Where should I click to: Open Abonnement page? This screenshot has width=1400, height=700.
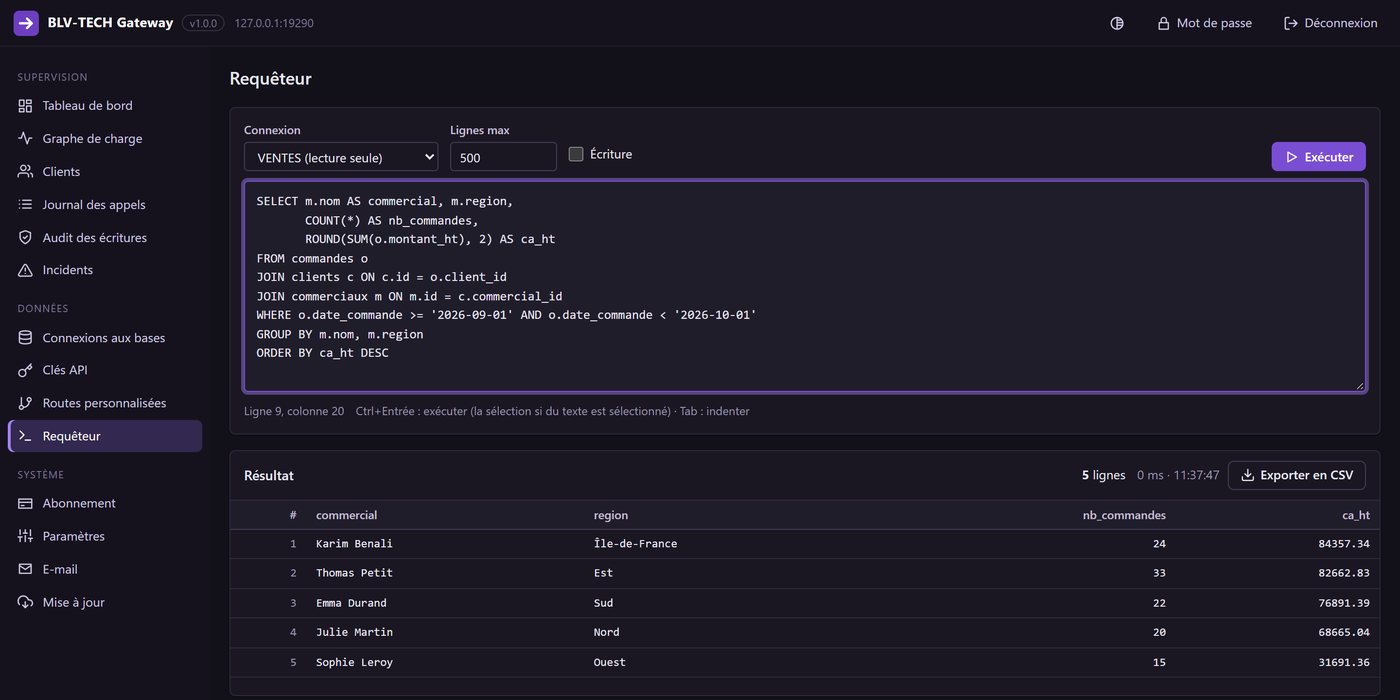click(105, 503)
